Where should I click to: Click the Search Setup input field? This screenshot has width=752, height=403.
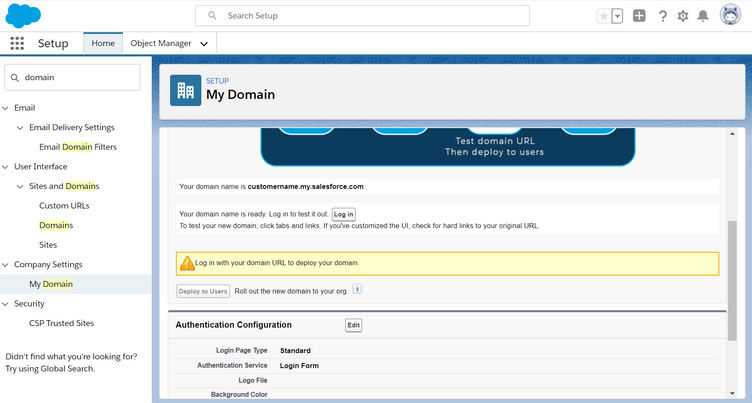click(363, 16)
